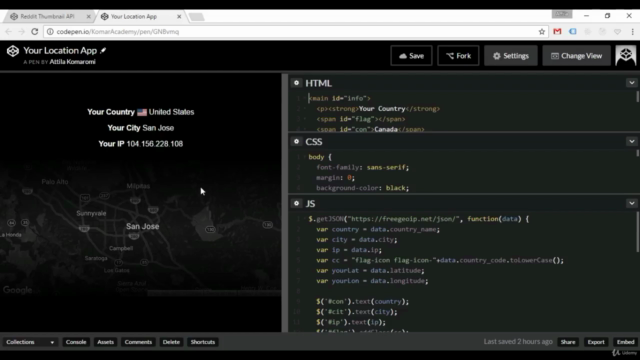Collapse the HTML editor chevron

[632, 83]
